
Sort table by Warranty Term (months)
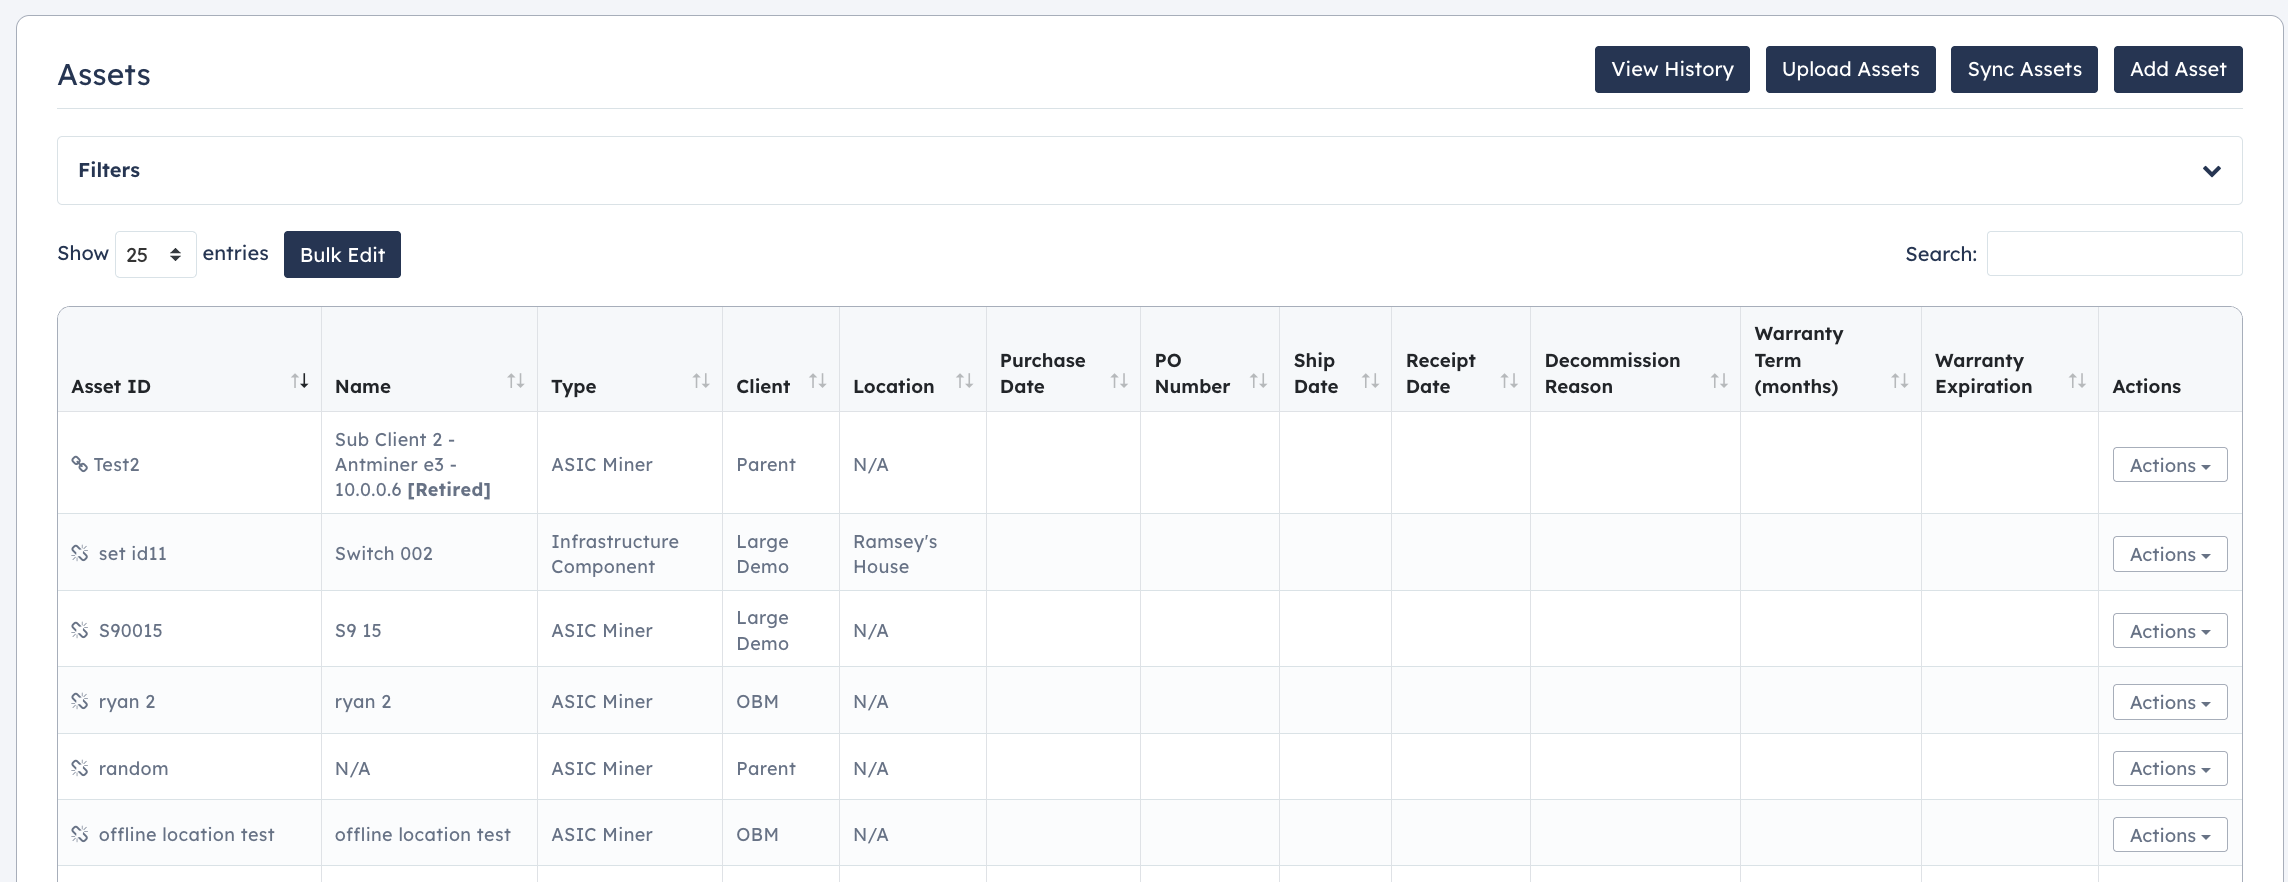pos(1900,381)
